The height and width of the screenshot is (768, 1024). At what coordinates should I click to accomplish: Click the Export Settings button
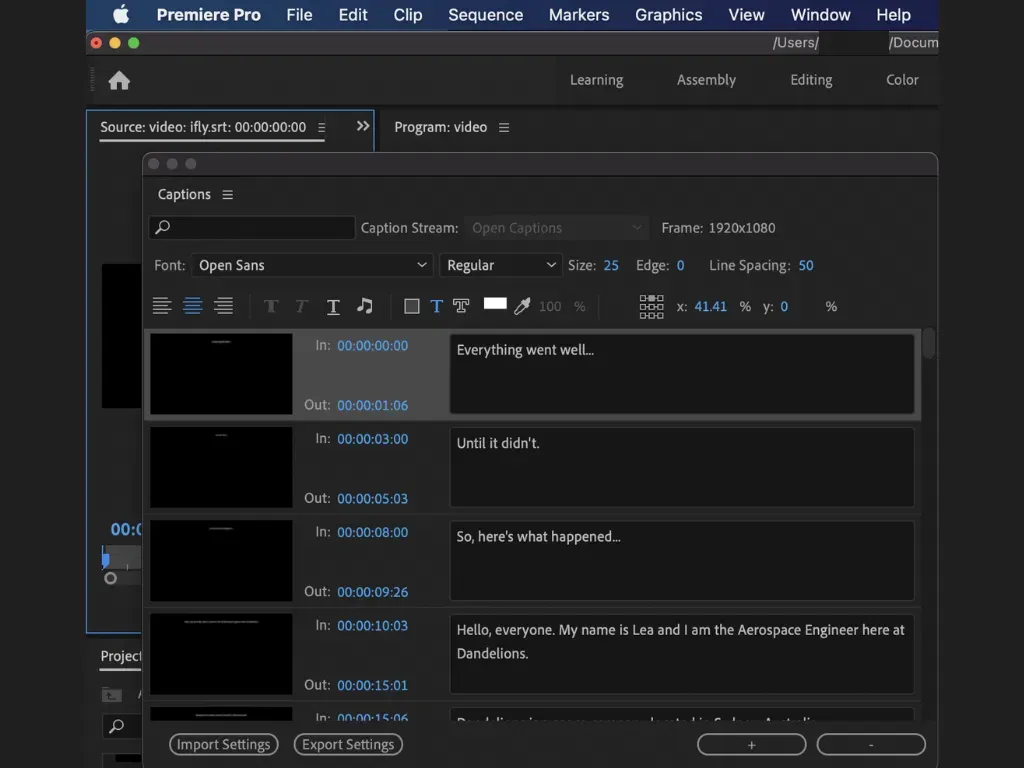coord(348,744)
